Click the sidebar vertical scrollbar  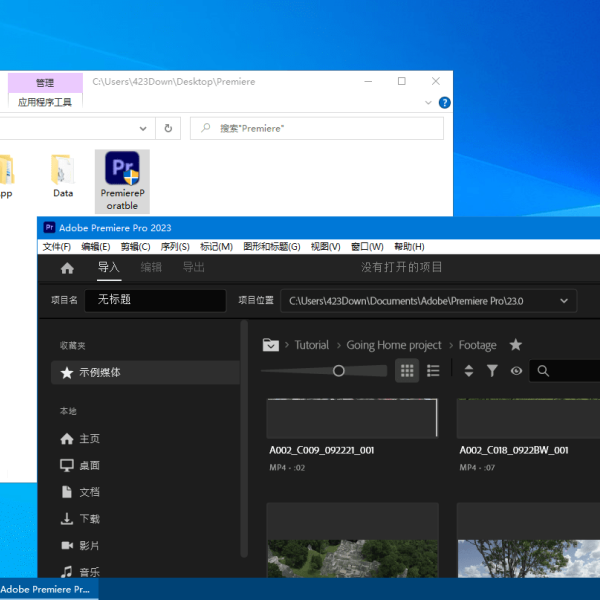click(x=244, y=439)
